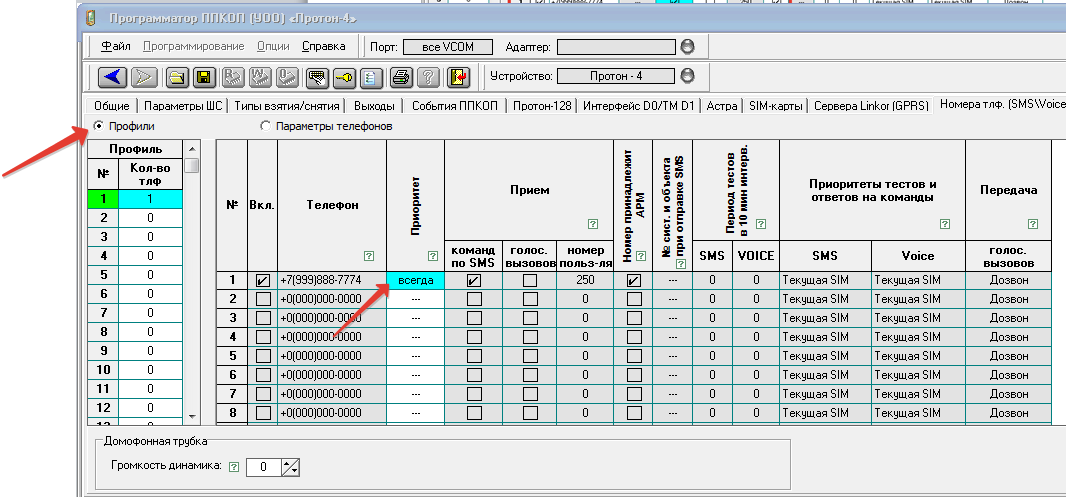
Task: Open help hint for Приоритеты тестов header
Action: tap(945, 224)
